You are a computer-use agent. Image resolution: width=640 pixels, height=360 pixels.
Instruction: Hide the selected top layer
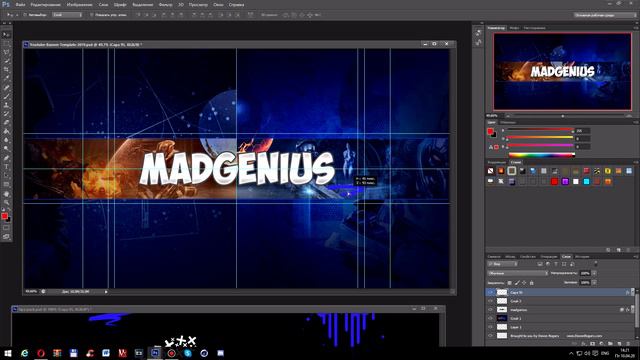tap(490, 292)
